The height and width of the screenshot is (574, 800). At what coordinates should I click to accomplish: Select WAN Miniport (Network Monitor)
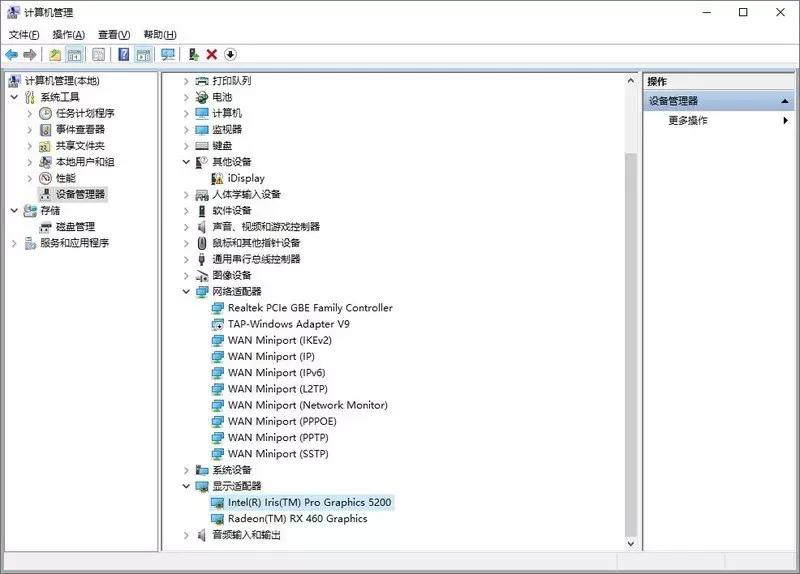click(x=308, y=405)
